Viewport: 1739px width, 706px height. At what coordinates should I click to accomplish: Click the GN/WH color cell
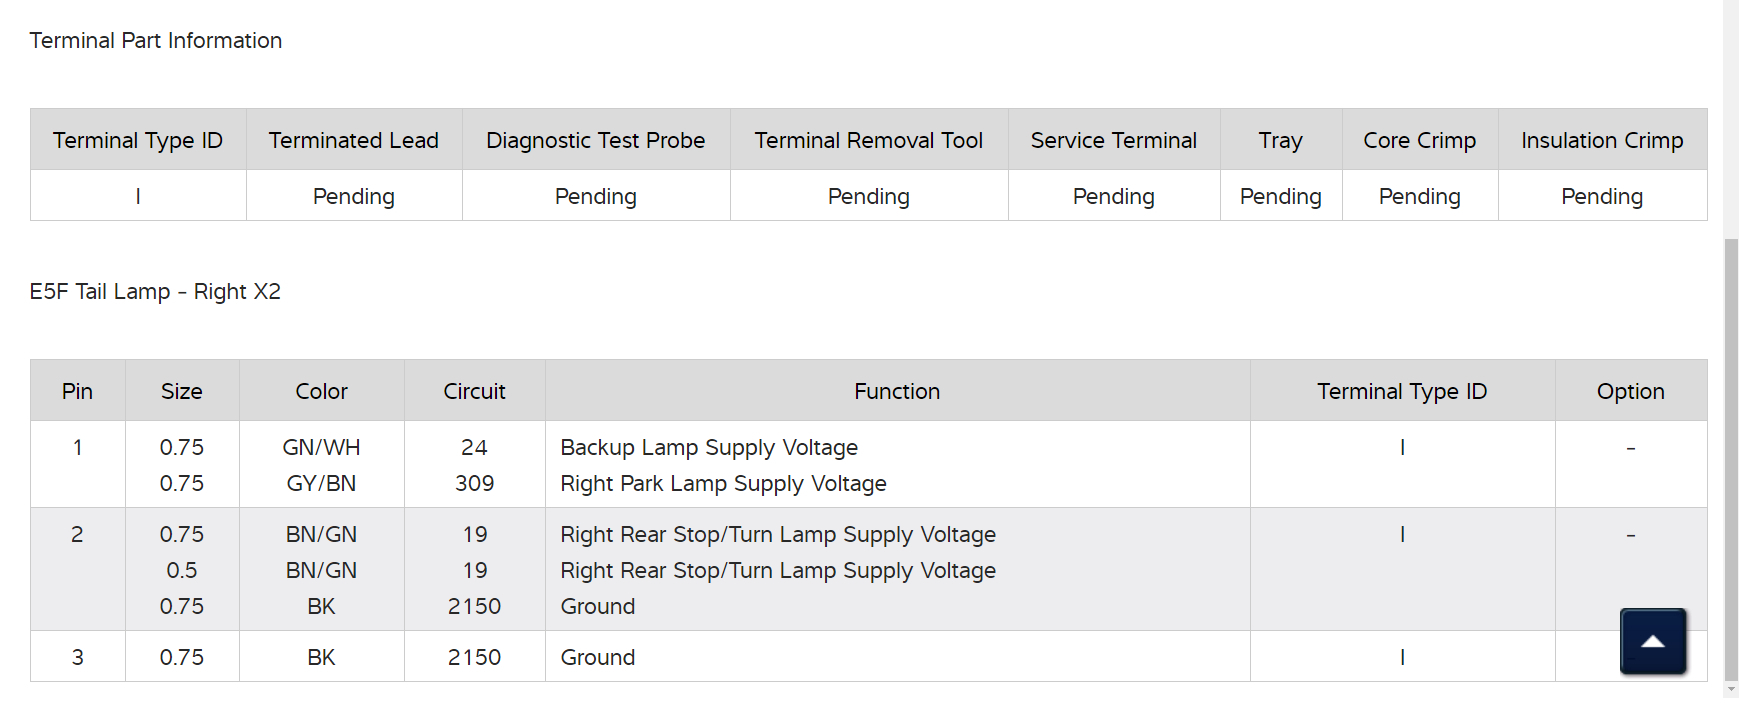coord(321,448)
